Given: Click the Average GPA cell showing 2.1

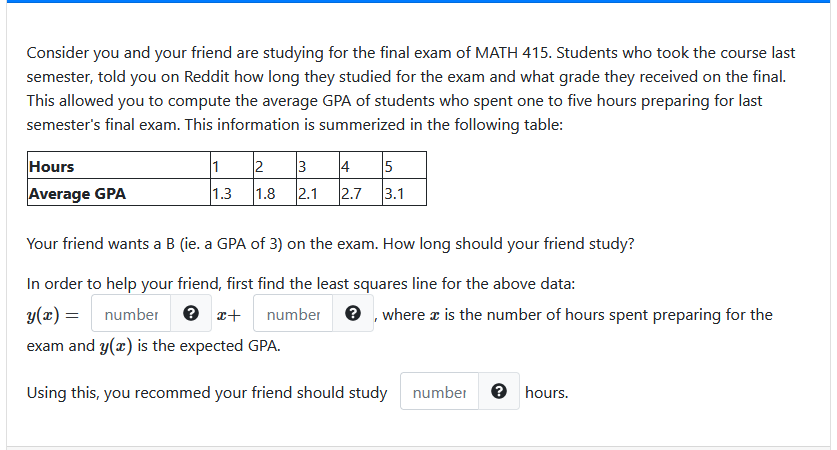Looking at the screenshot, I should click(318, 192).
